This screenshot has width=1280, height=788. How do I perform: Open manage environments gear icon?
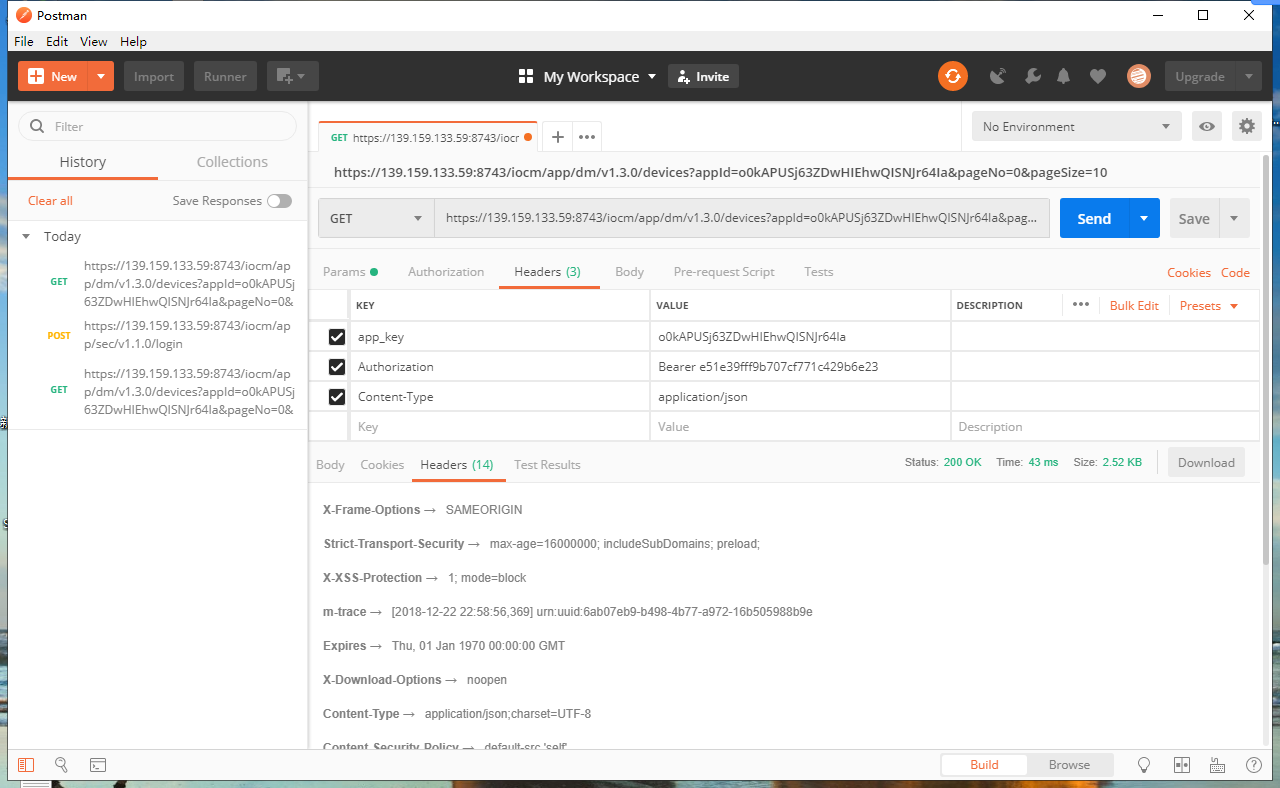1246,126
